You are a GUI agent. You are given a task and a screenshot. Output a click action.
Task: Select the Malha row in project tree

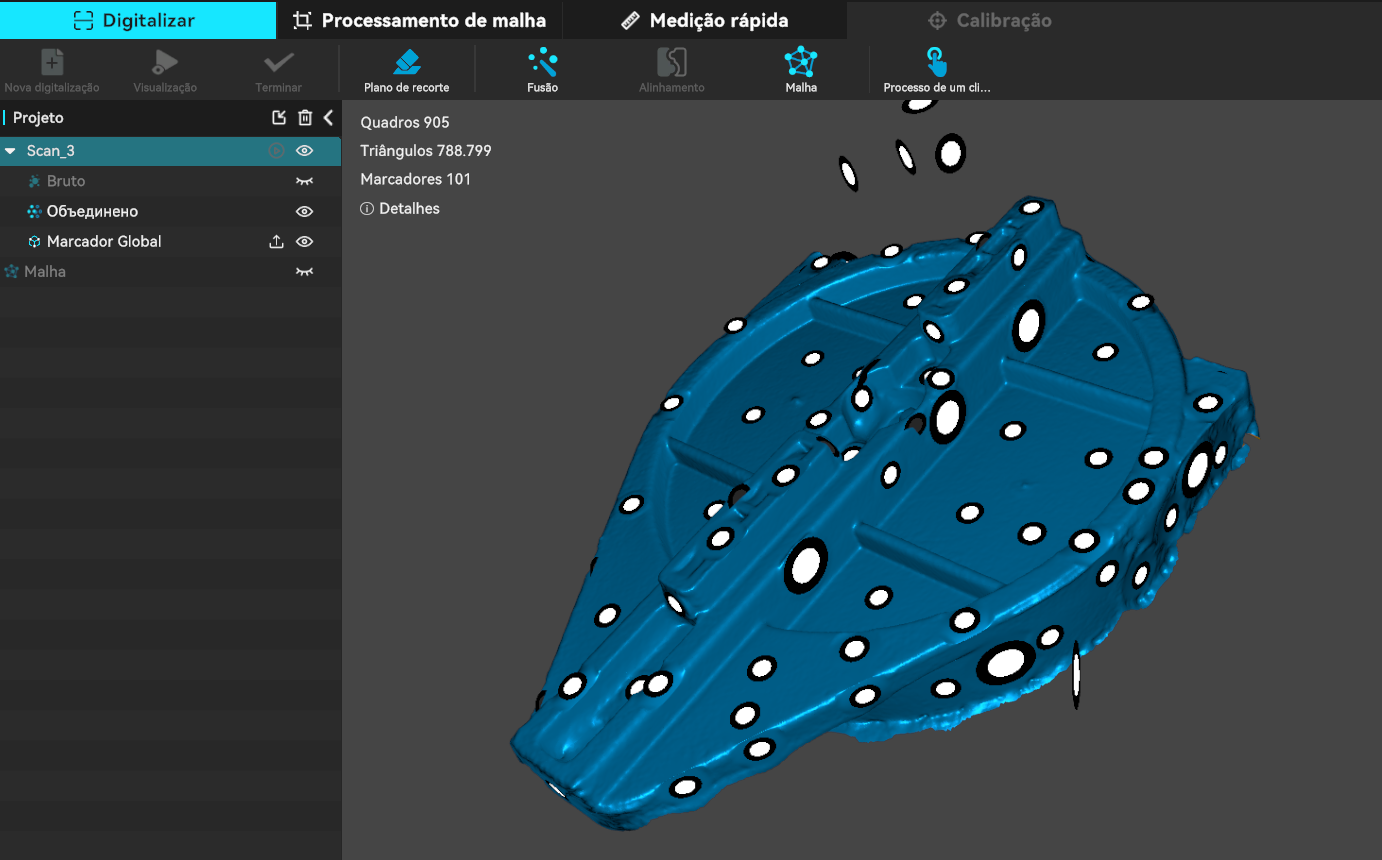[x=170, y=271]
